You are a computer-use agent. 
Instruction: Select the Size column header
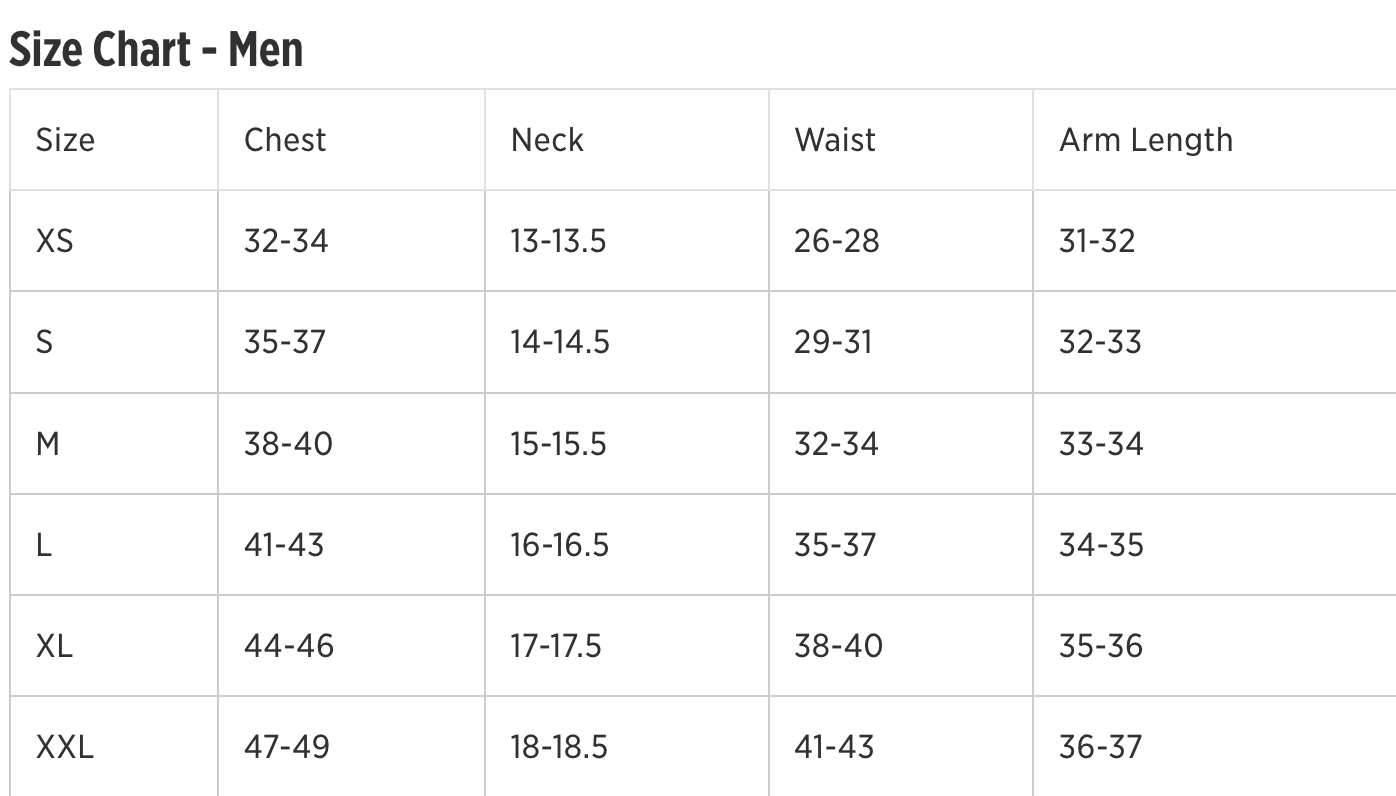click(x=65, y=140)
